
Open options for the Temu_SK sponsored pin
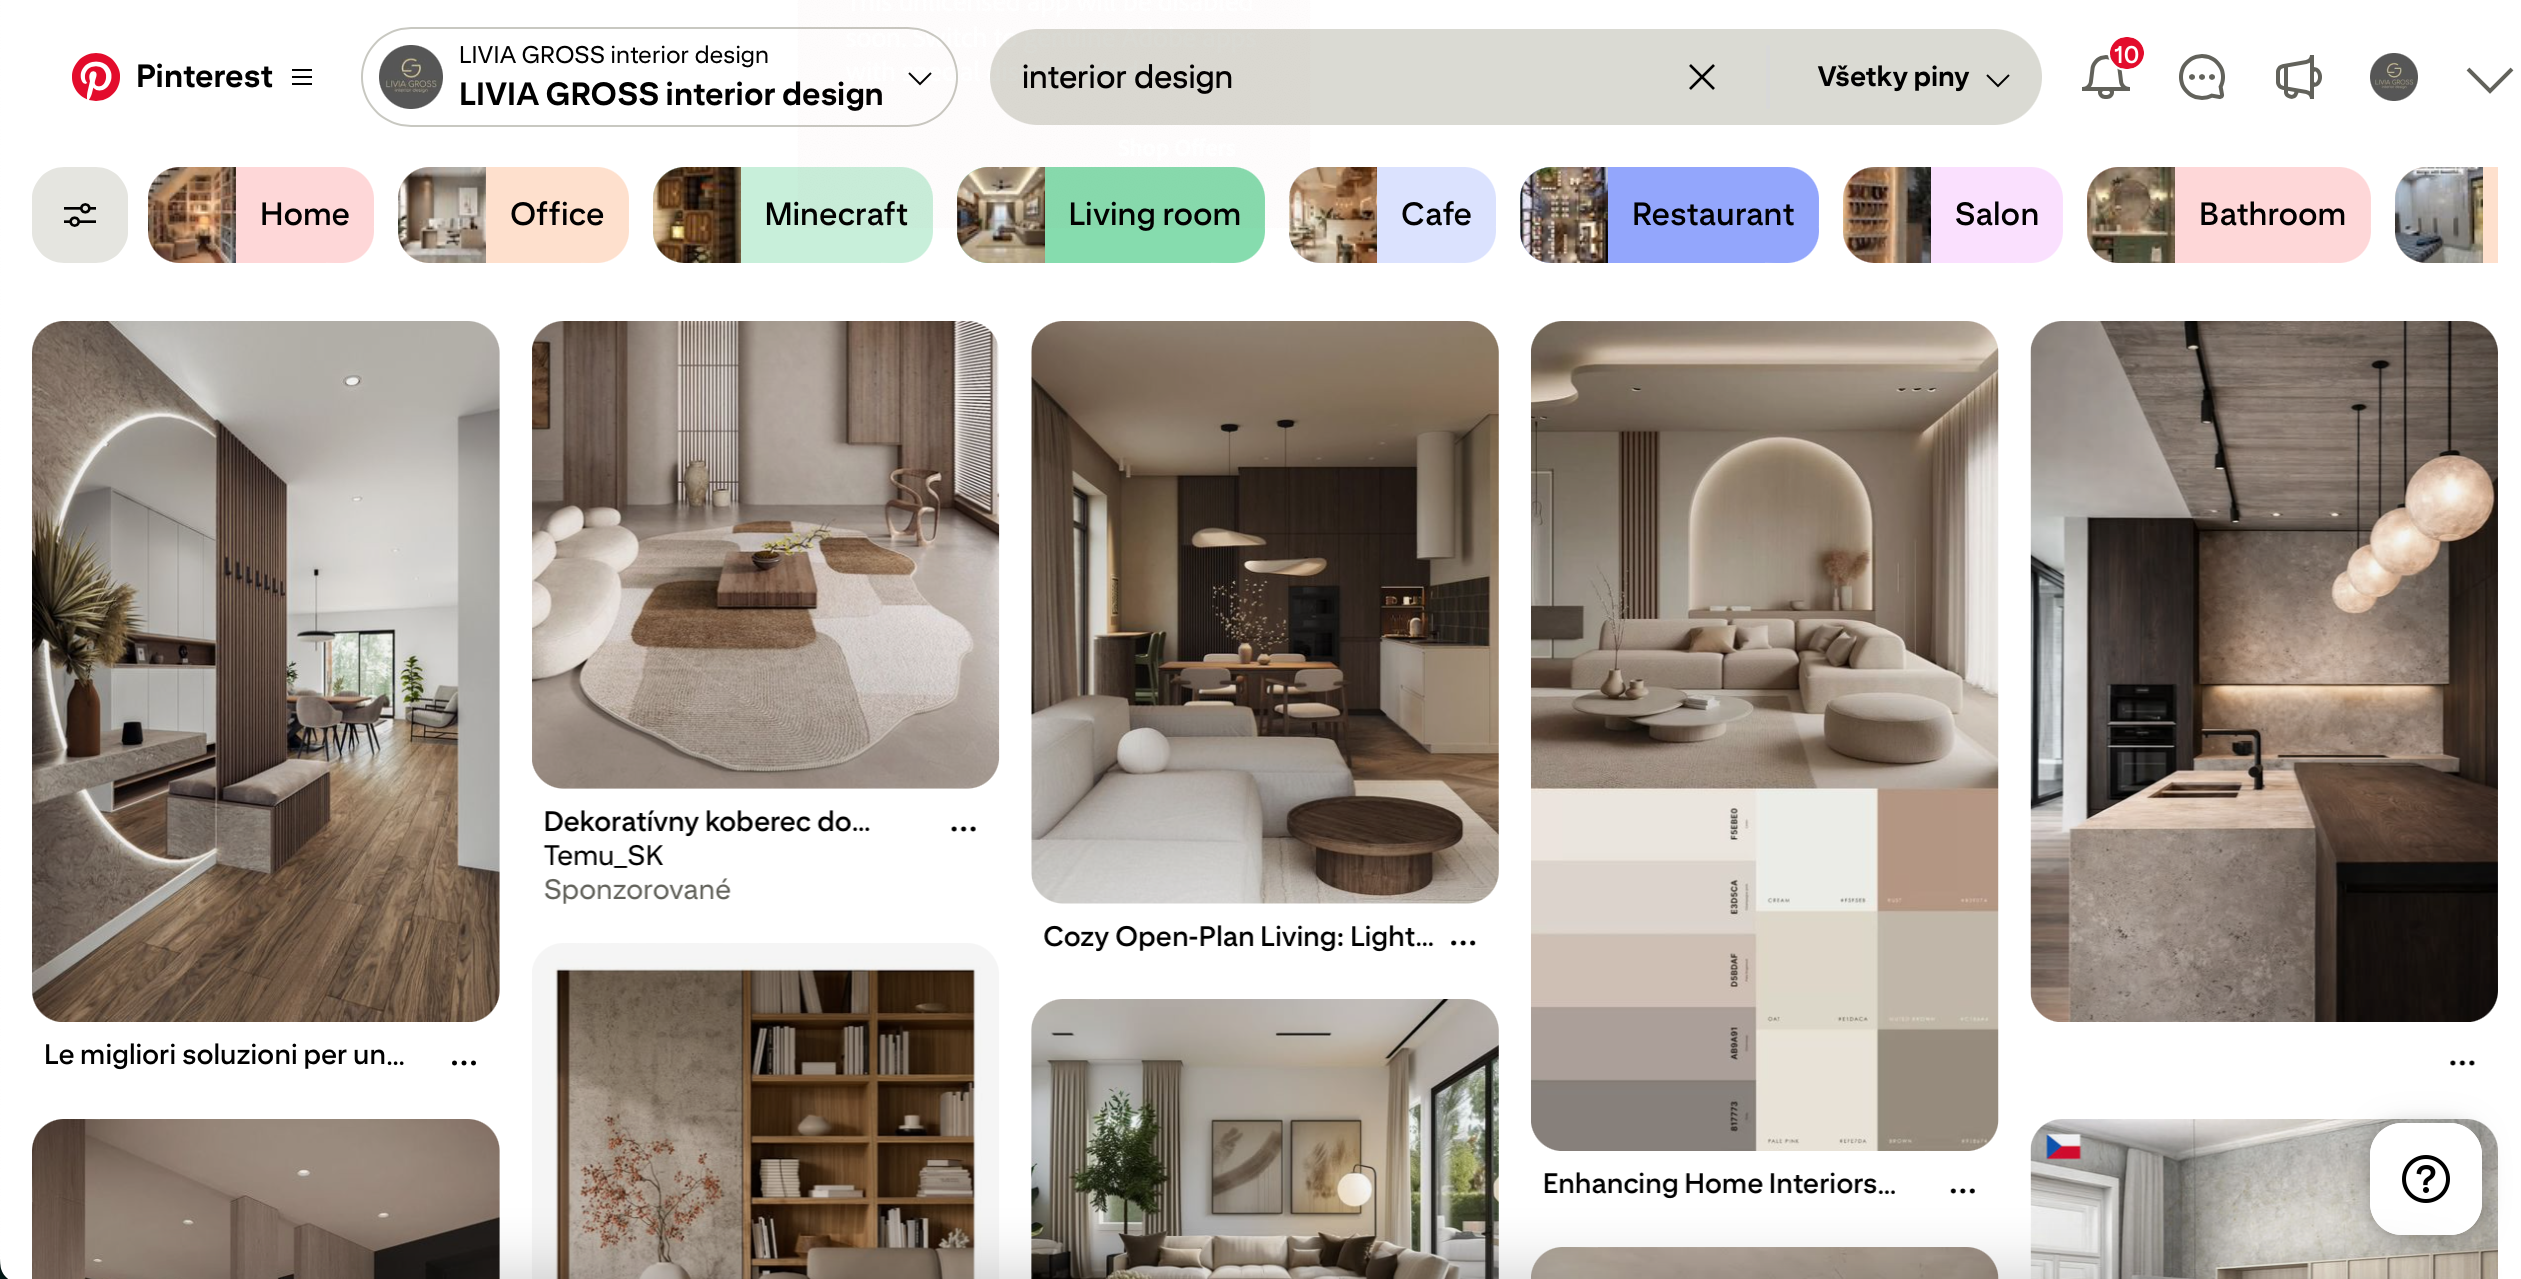click(x=963, y=826)
